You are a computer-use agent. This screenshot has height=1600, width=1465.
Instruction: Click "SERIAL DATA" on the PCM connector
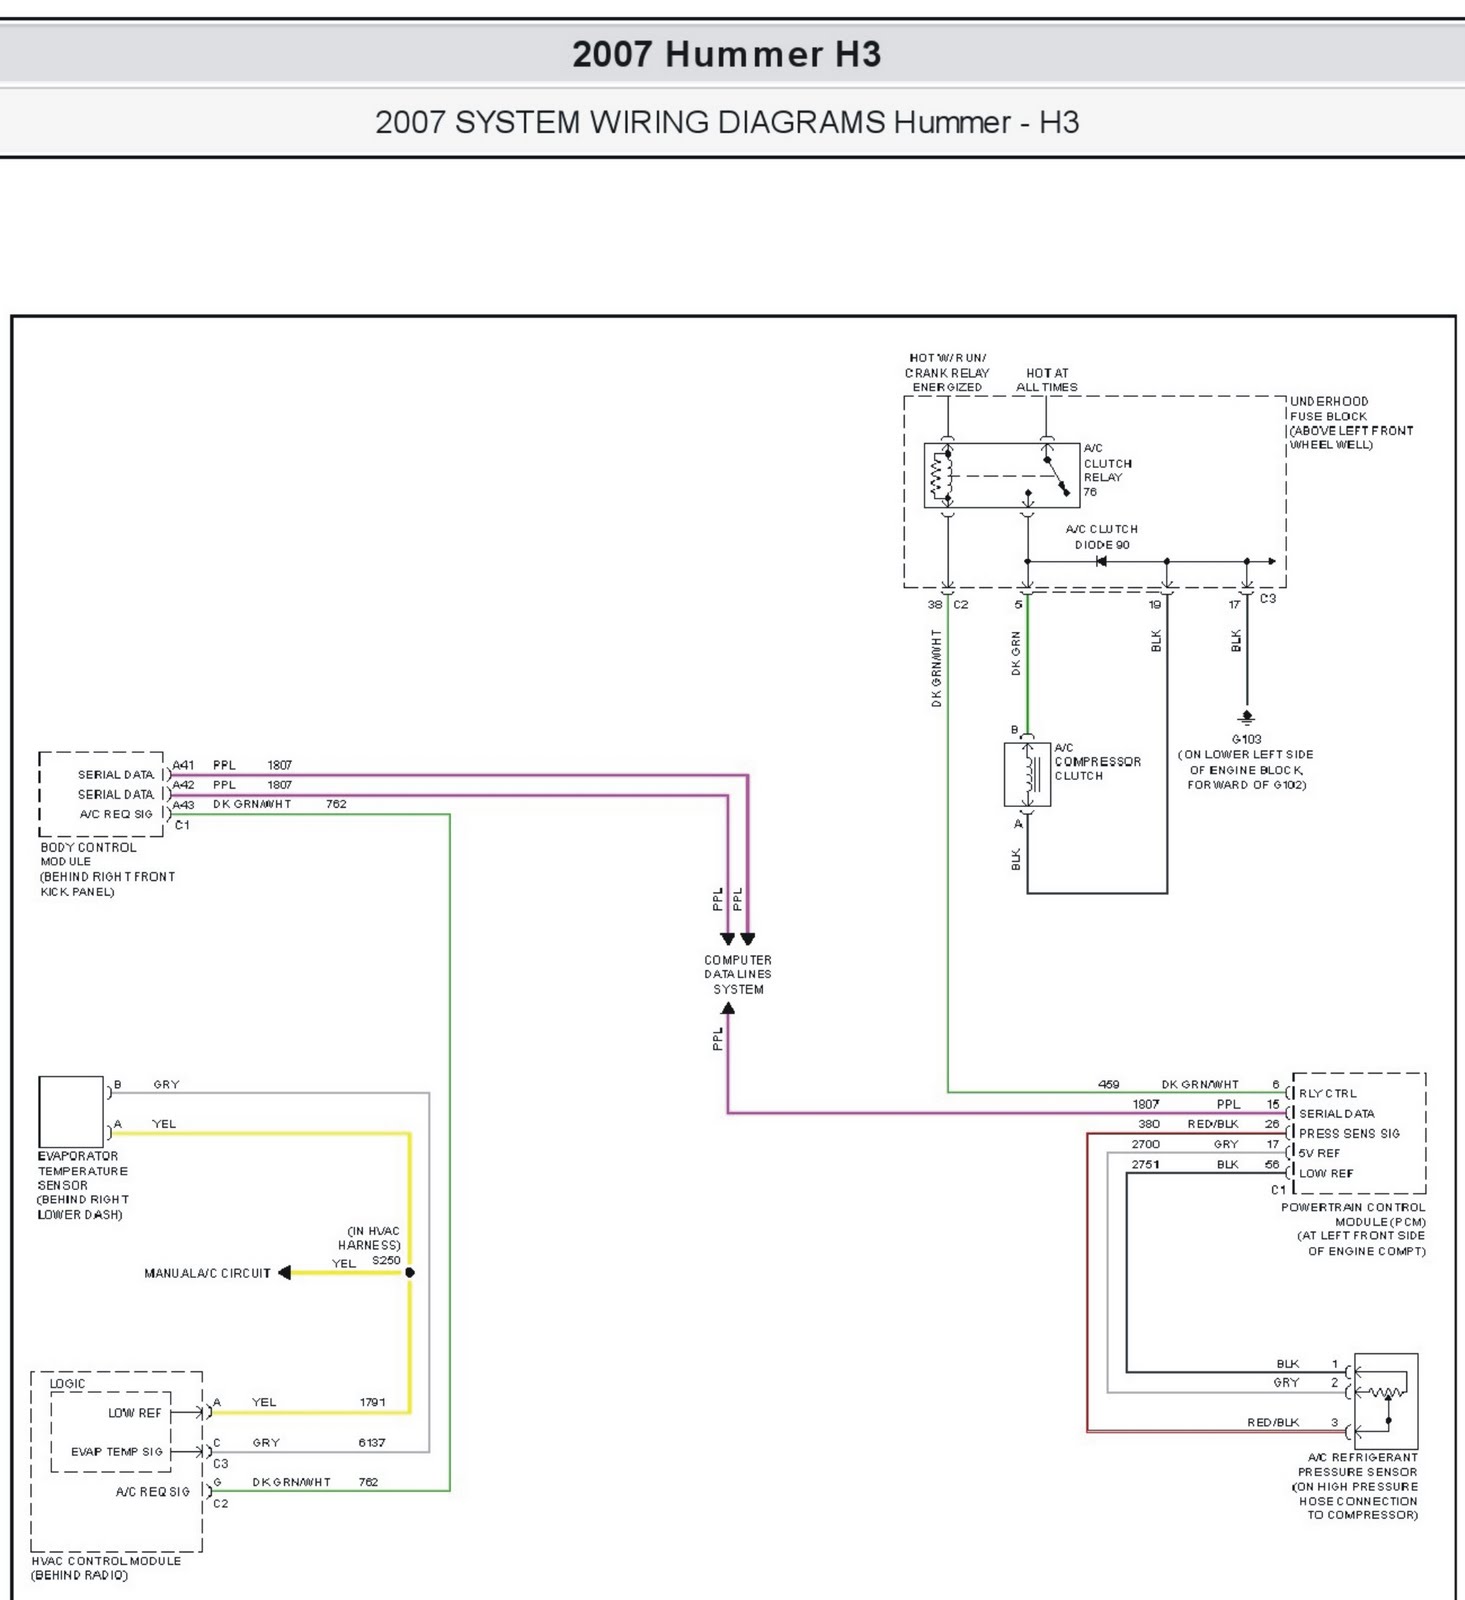coord(1336,1113)
